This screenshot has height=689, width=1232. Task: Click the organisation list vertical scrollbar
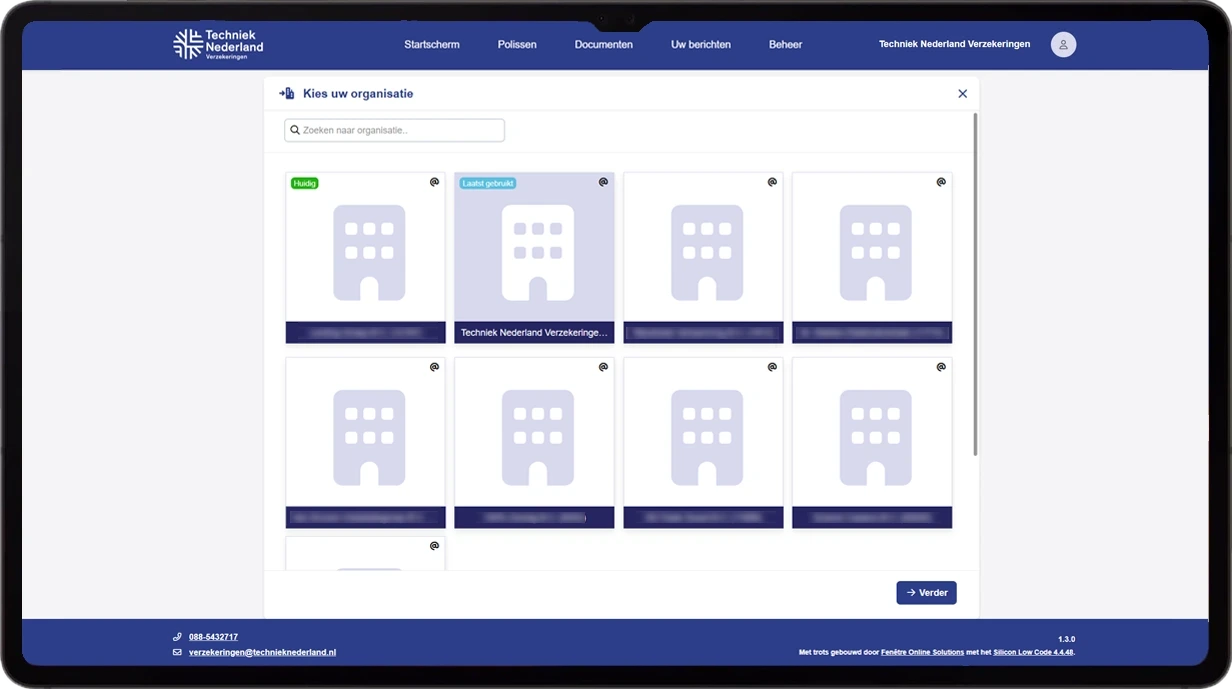pos(975,285)
